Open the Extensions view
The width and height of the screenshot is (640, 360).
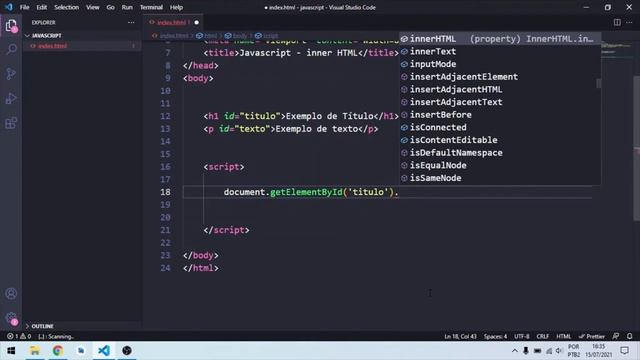[11, 123]
